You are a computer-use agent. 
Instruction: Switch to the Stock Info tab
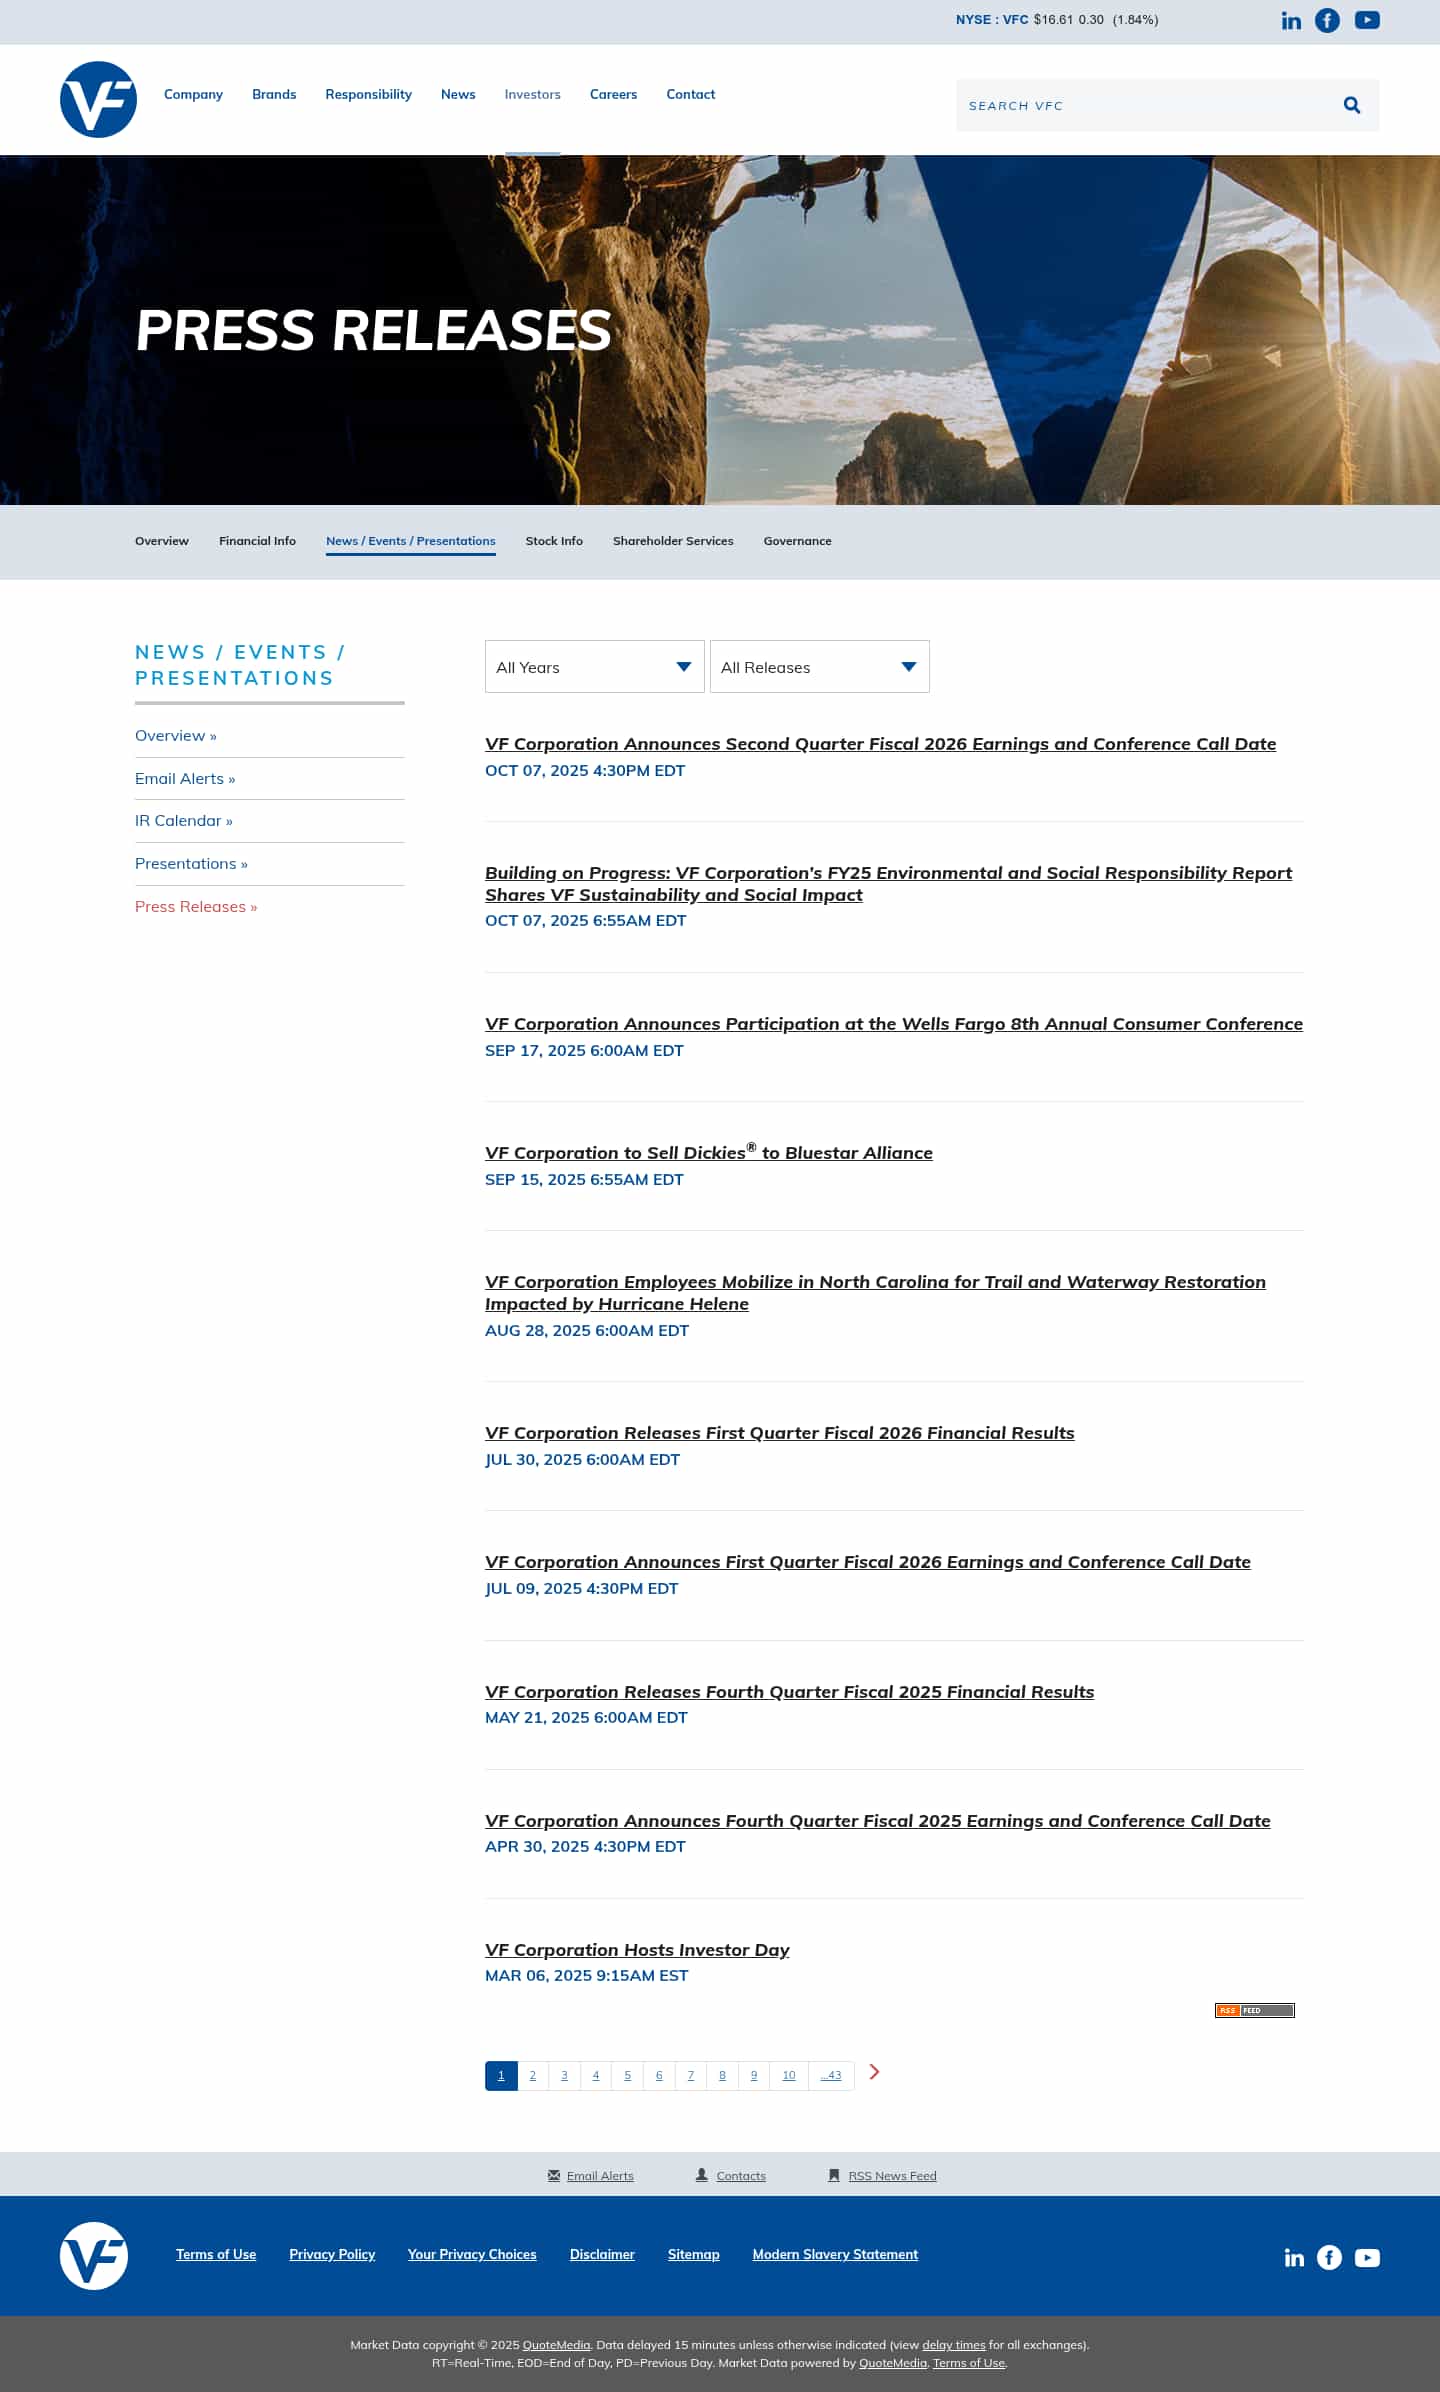554,541
